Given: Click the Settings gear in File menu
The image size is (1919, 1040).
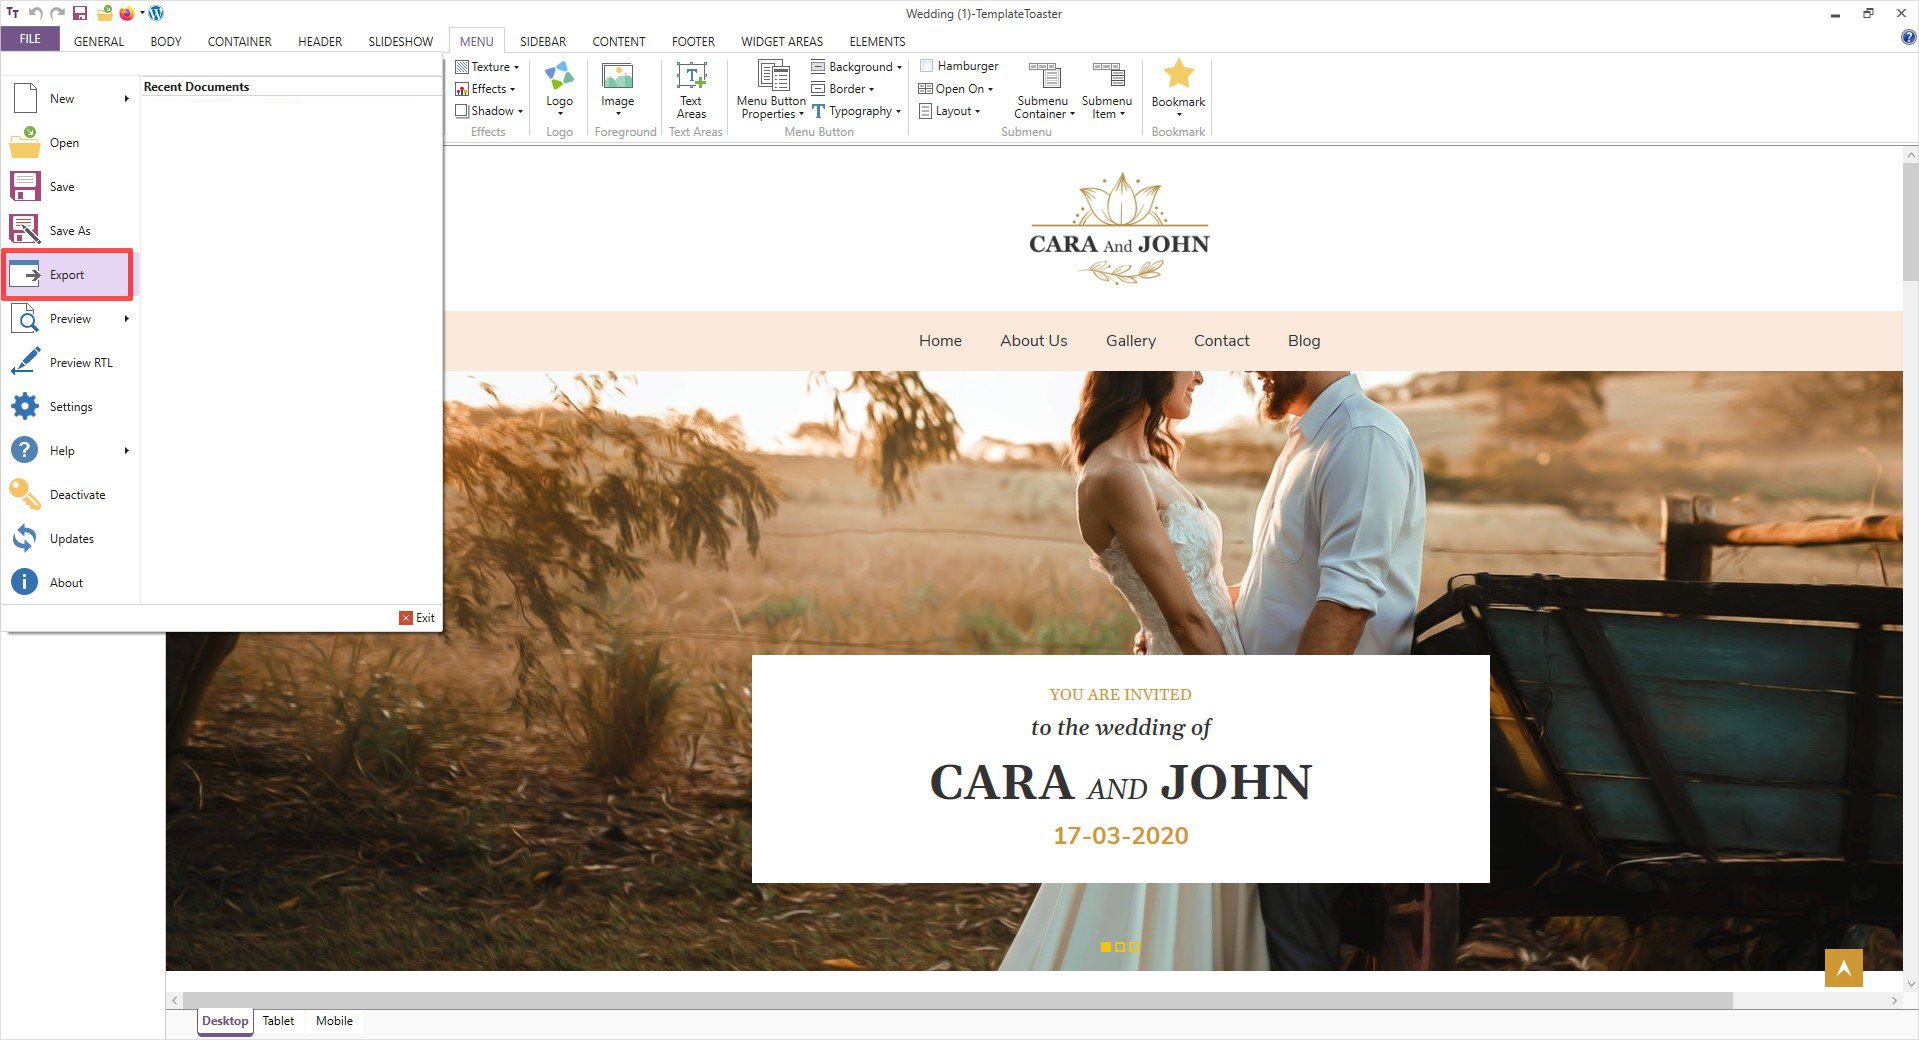Looking at the screenshot, I should tap(25, 407).
